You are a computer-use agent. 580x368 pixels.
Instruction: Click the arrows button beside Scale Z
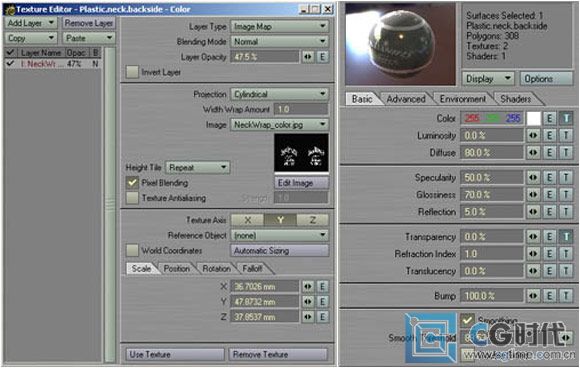click(308, 317)
